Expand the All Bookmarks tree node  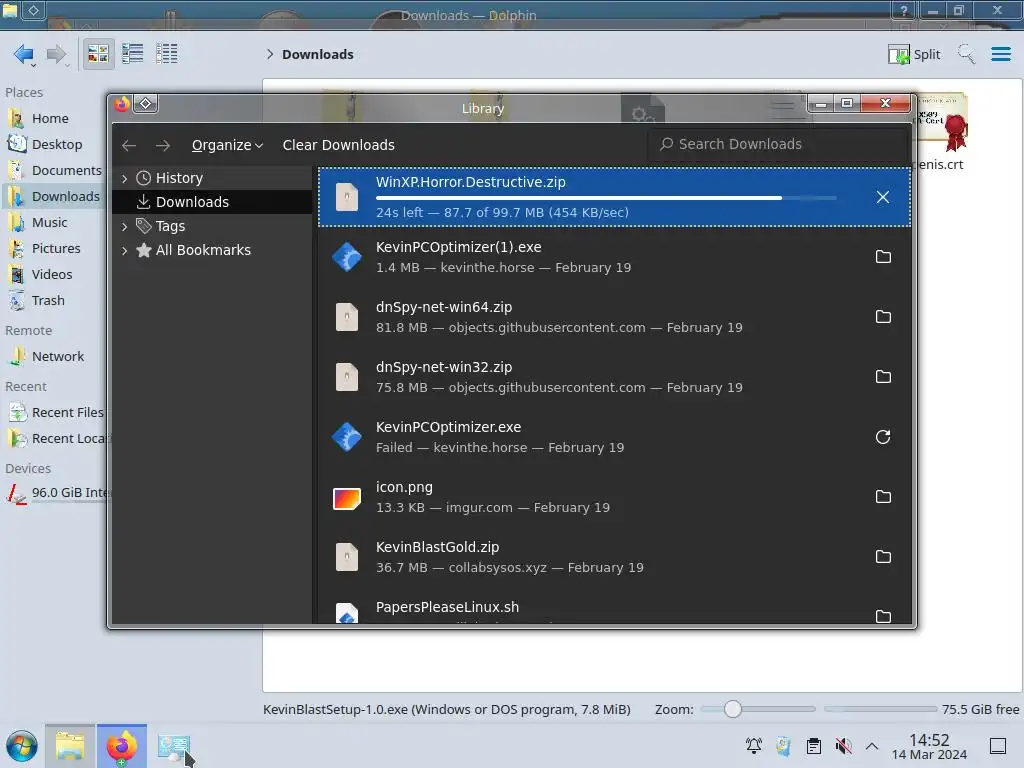click(x=124, y=250)
